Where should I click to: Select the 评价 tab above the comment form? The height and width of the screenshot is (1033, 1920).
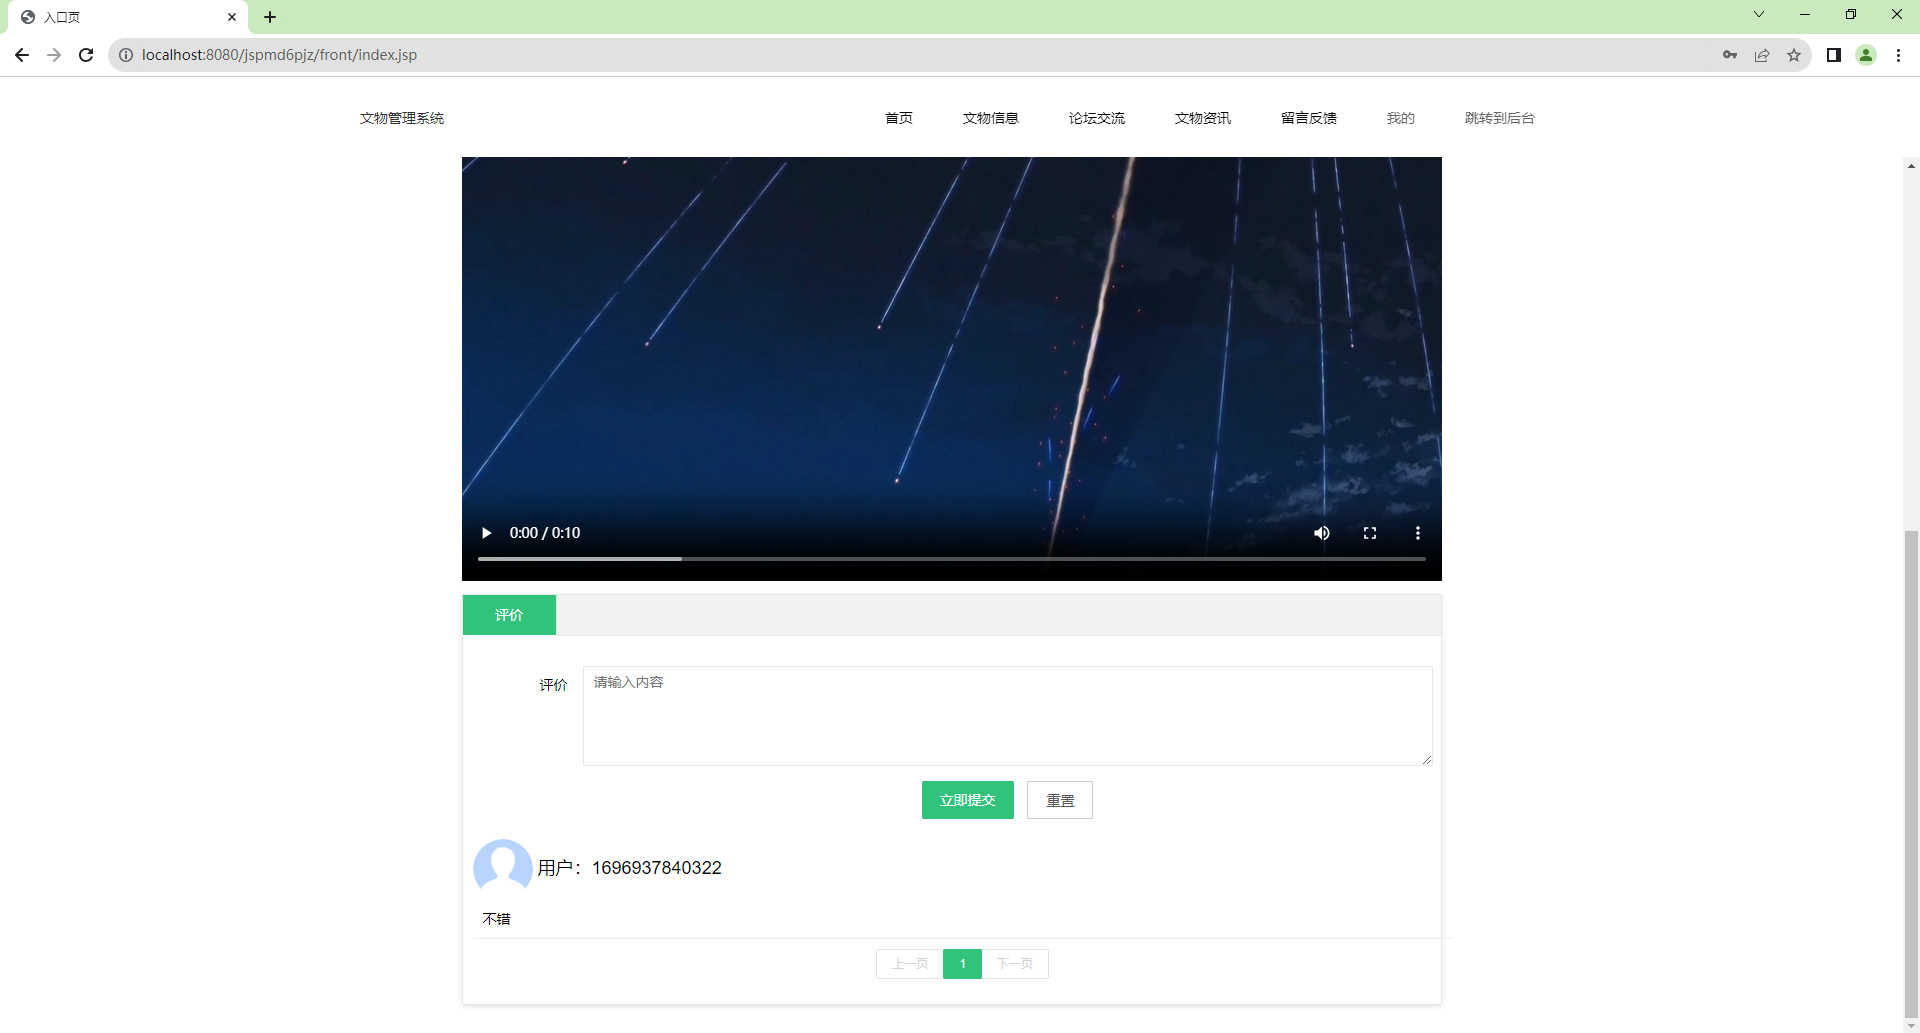[x=509, y=614]
